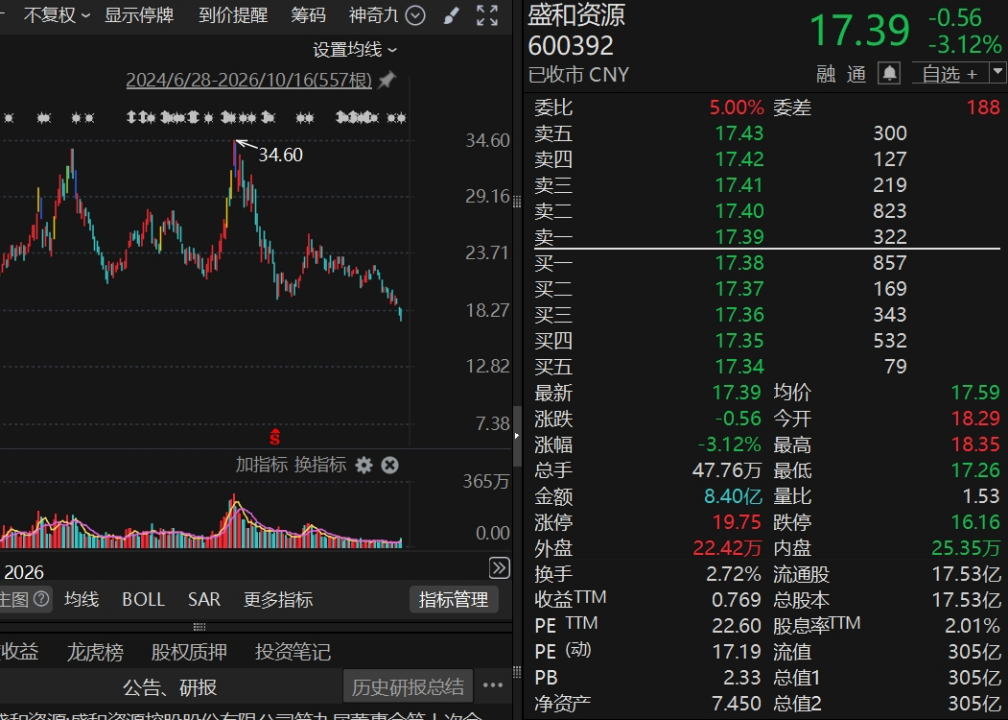Viewport: 1008px width, 720px height.
Task: Select the drawing brush tool icon
Action: click(x=451, y=15)
